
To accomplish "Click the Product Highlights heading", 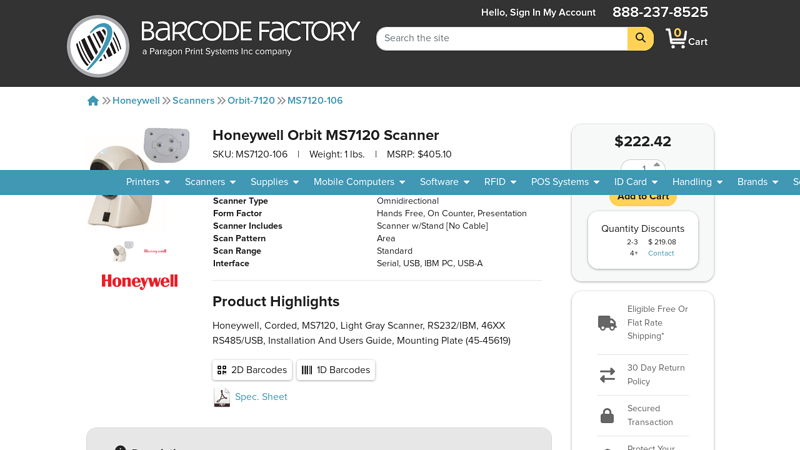I will click(x=276, y=302).
